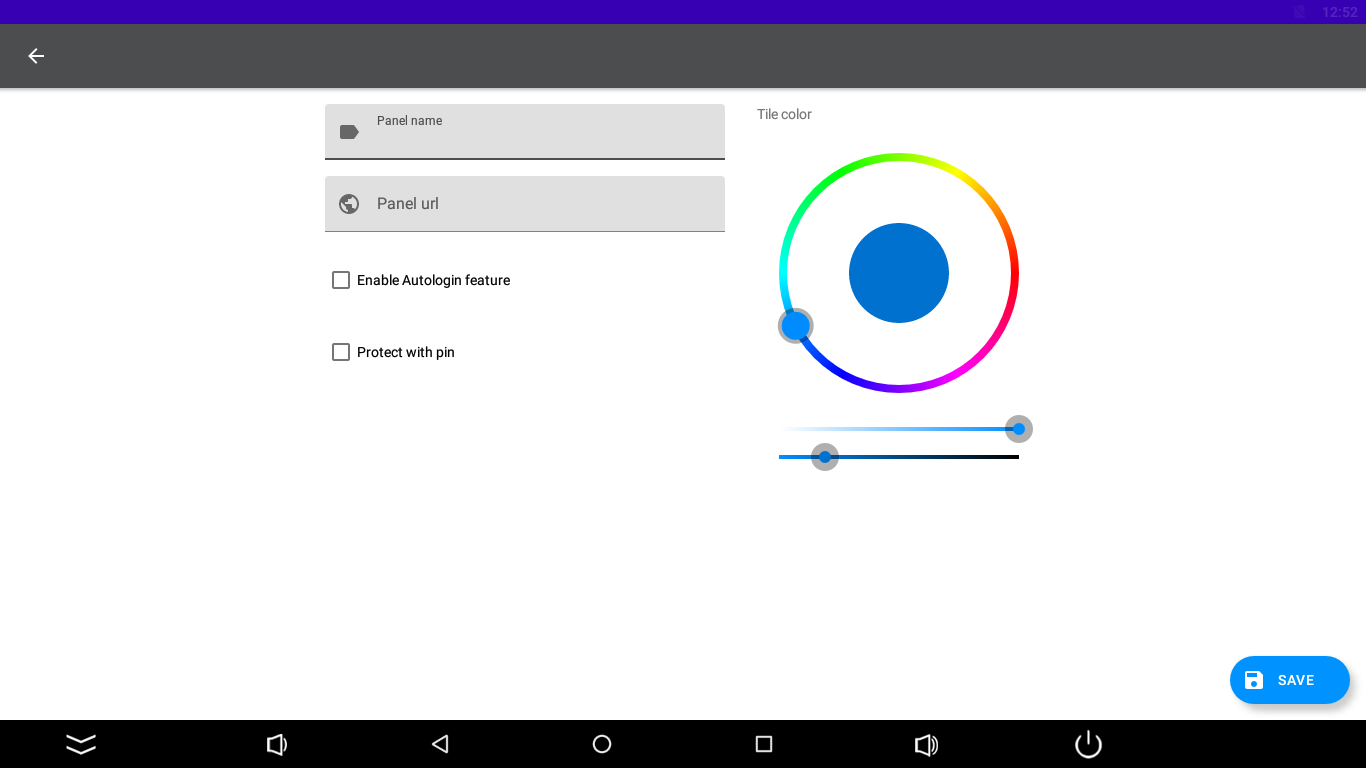Click the brightness slider thumb on lower bar
Image resolution: width=1366 pixels, height=768 pixels.
point(825,457)
